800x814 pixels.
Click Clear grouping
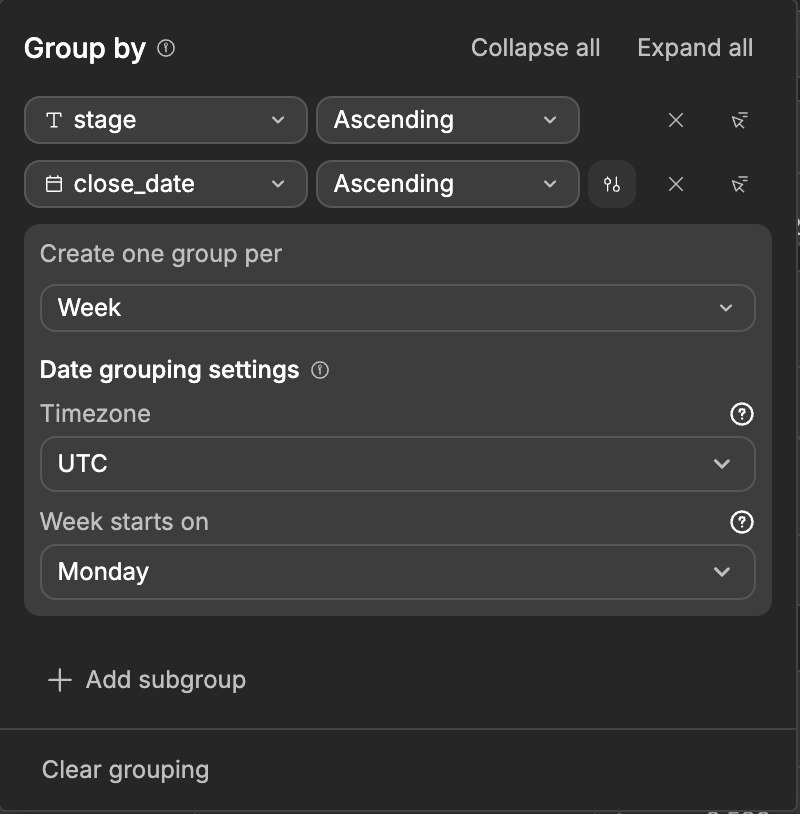coord(125,770)
